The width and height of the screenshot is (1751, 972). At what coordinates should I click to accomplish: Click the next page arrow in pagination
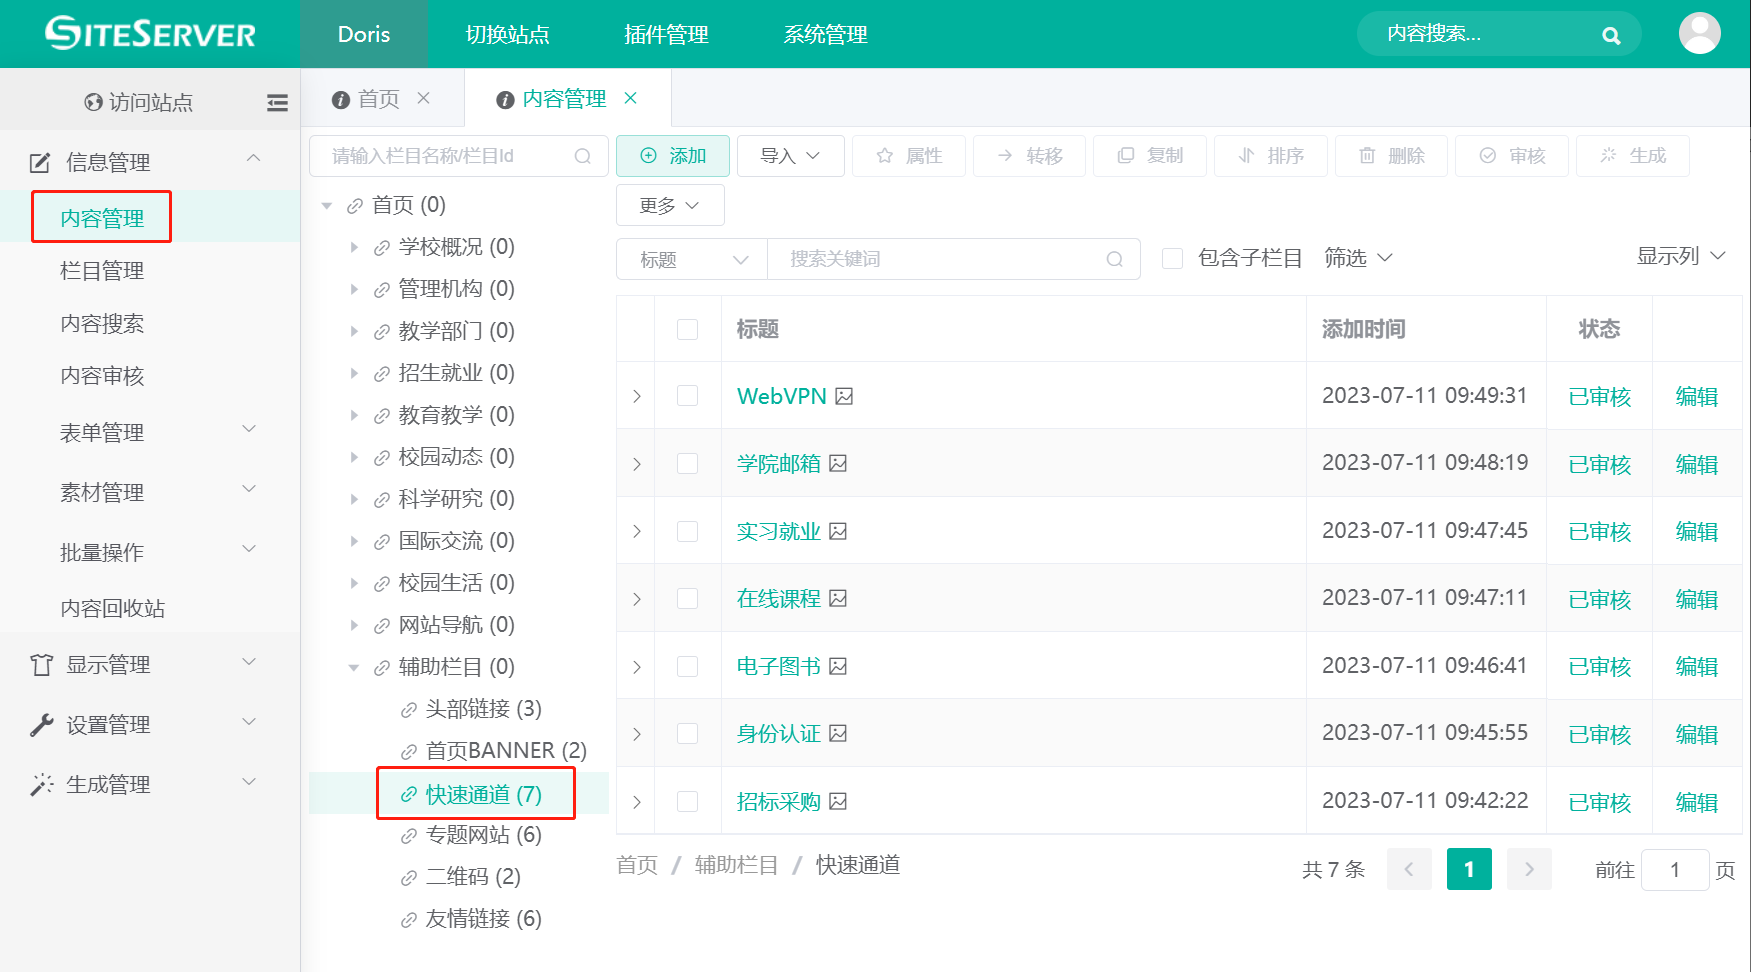[x=1528, y=869]
